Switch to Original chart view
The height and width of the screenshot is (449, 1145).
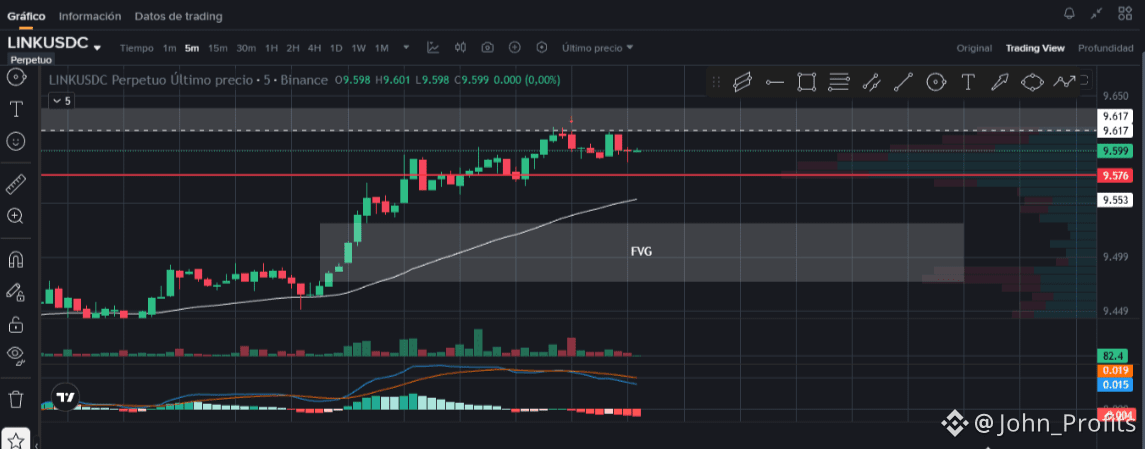[x=974, y=48]
